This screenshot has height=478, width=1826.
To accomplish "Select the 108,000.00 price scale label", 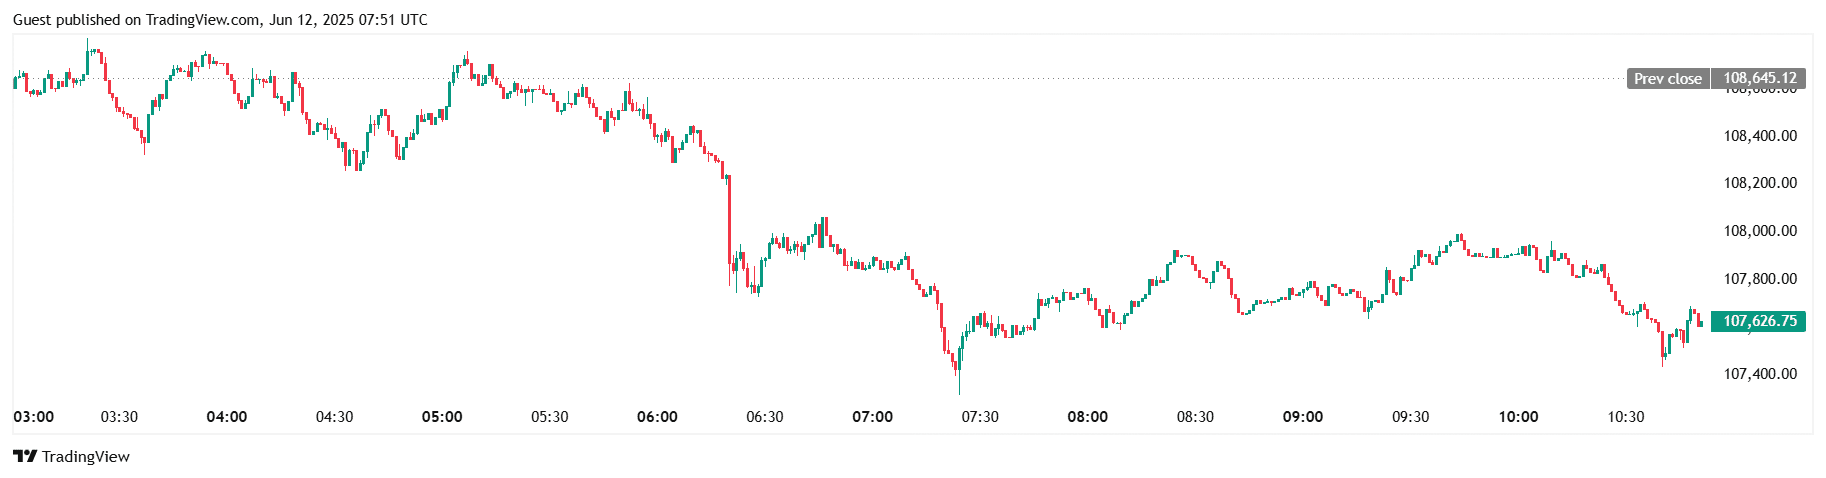I will click(x=1760, y=231).
